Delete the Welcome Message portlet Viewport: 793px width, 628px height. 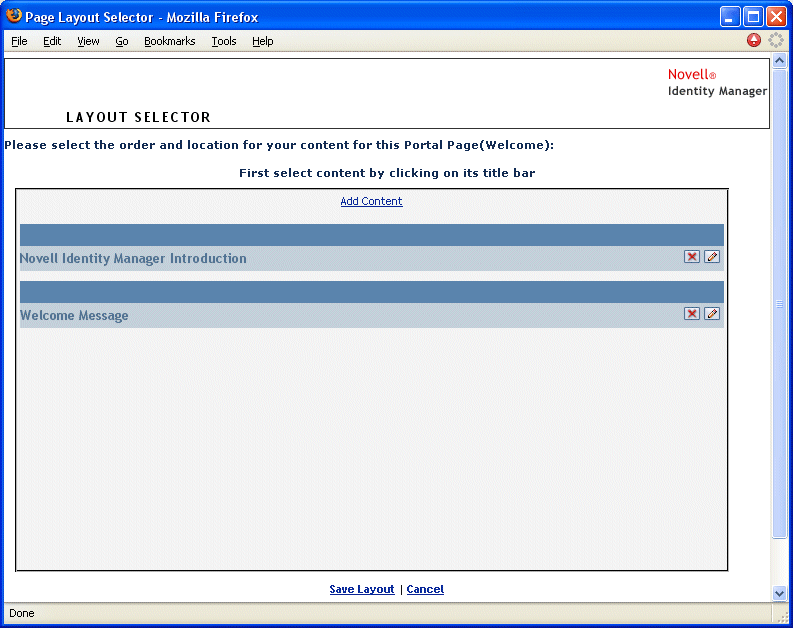pyautogui.click(x=691, y=314)
